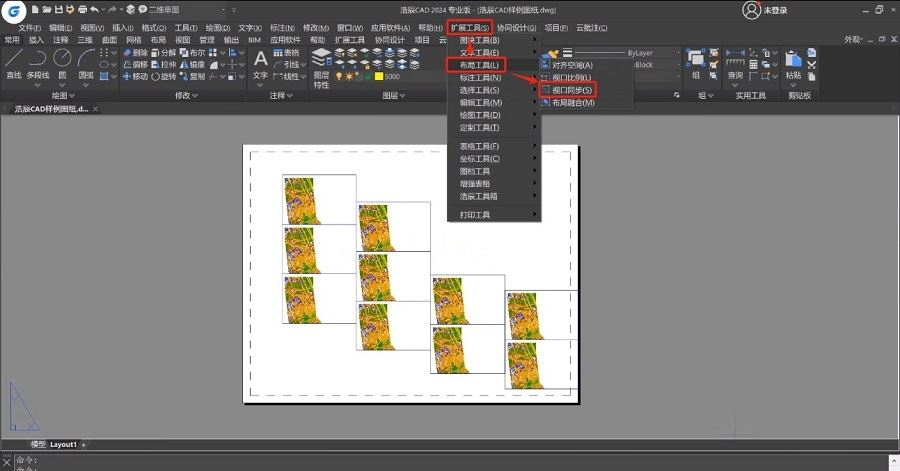This screenshot has height=471, width=900.
Task: Click the yellow layer color swatch
Action: click(x=379, y=76)
